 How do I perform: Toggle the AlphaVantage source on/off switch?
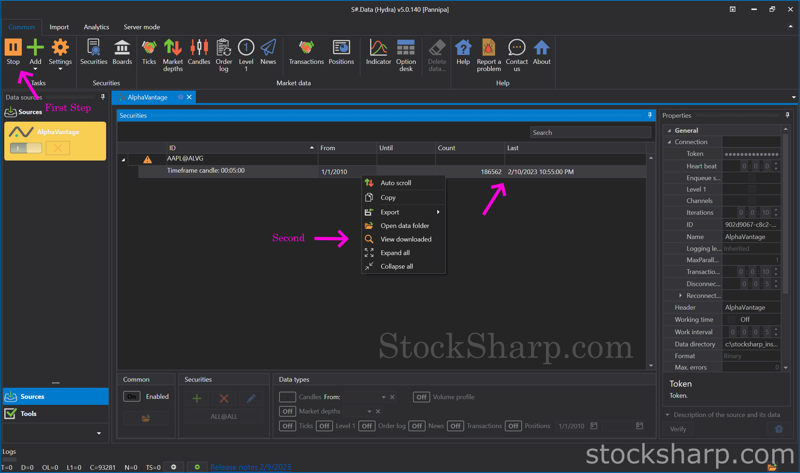pos(26,148)
